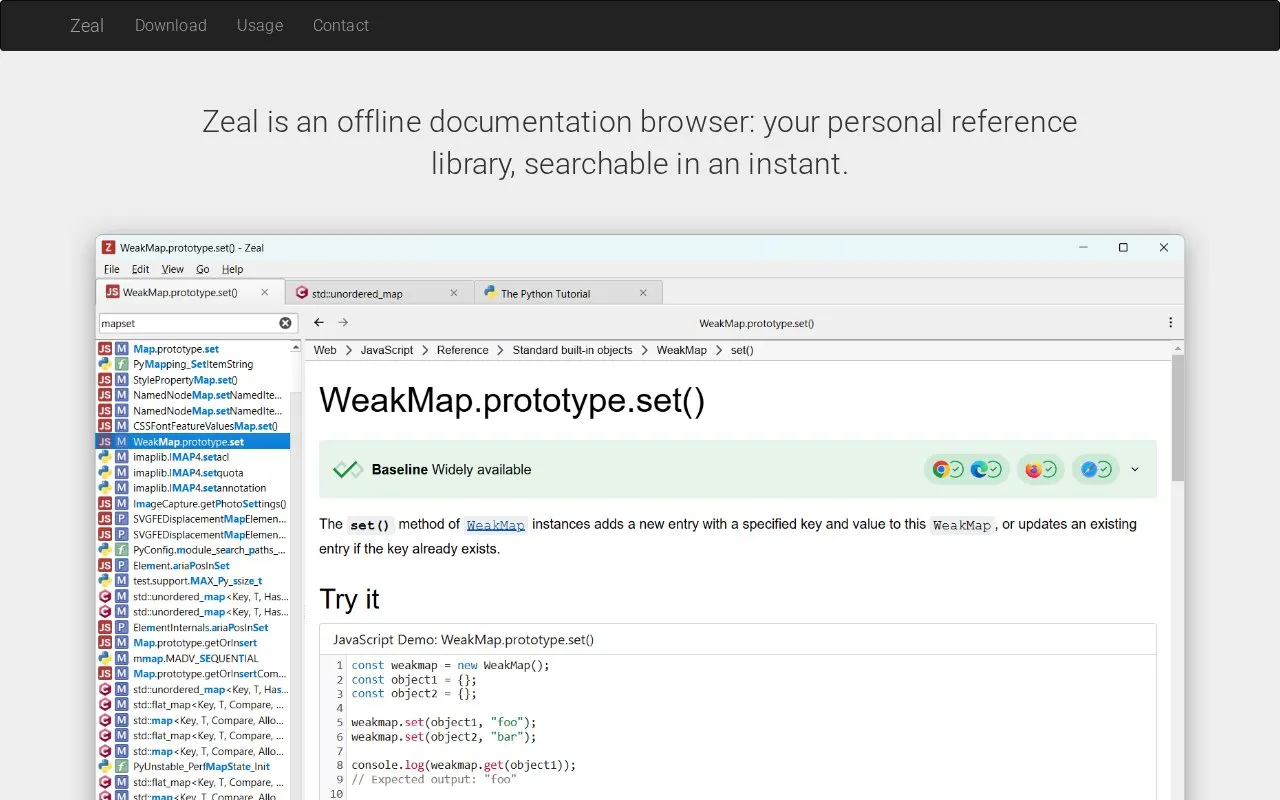Image resolution: width=1280 pixels, height=800 pixels.
Task: Select the imaplib.IMAP4.setannotation result
Action: tap(195, 488)
